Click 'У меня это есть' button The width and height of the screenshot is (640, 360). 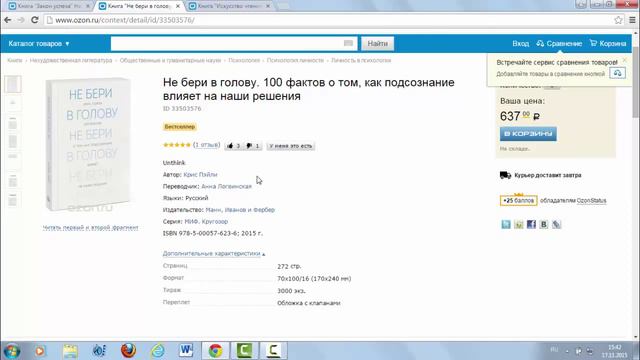[x=291, y=146]
